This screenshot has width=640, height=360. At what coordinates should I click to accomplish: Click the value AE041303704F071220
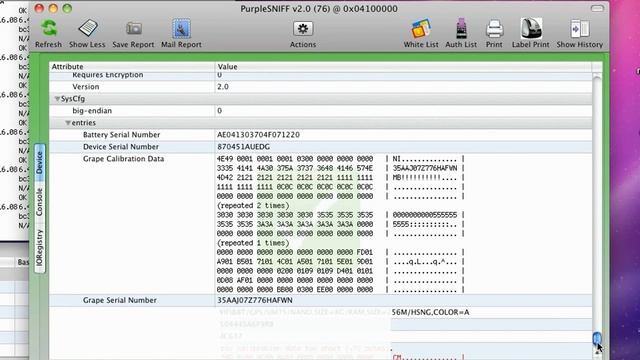(x=258, y=135)
